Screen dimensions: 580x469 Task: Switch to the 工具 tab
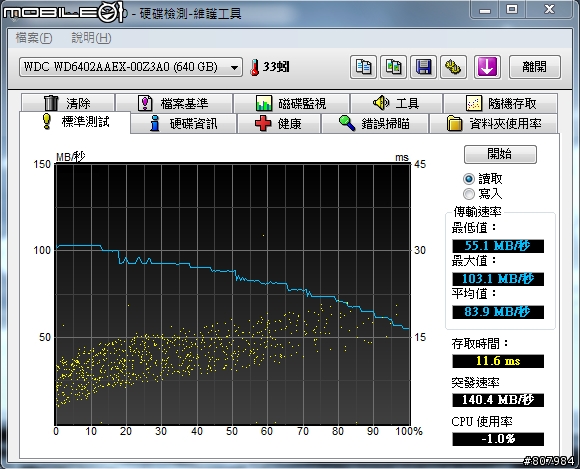(396, 103)
